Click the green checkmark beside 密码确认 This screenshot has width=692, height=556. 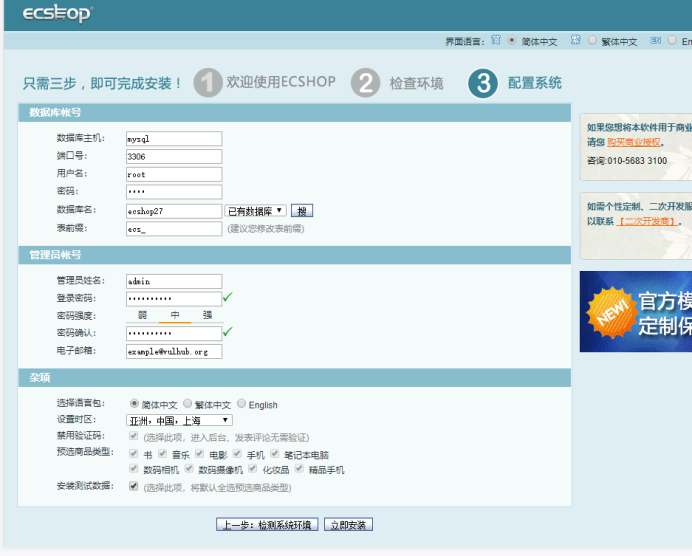coord(228,331)
